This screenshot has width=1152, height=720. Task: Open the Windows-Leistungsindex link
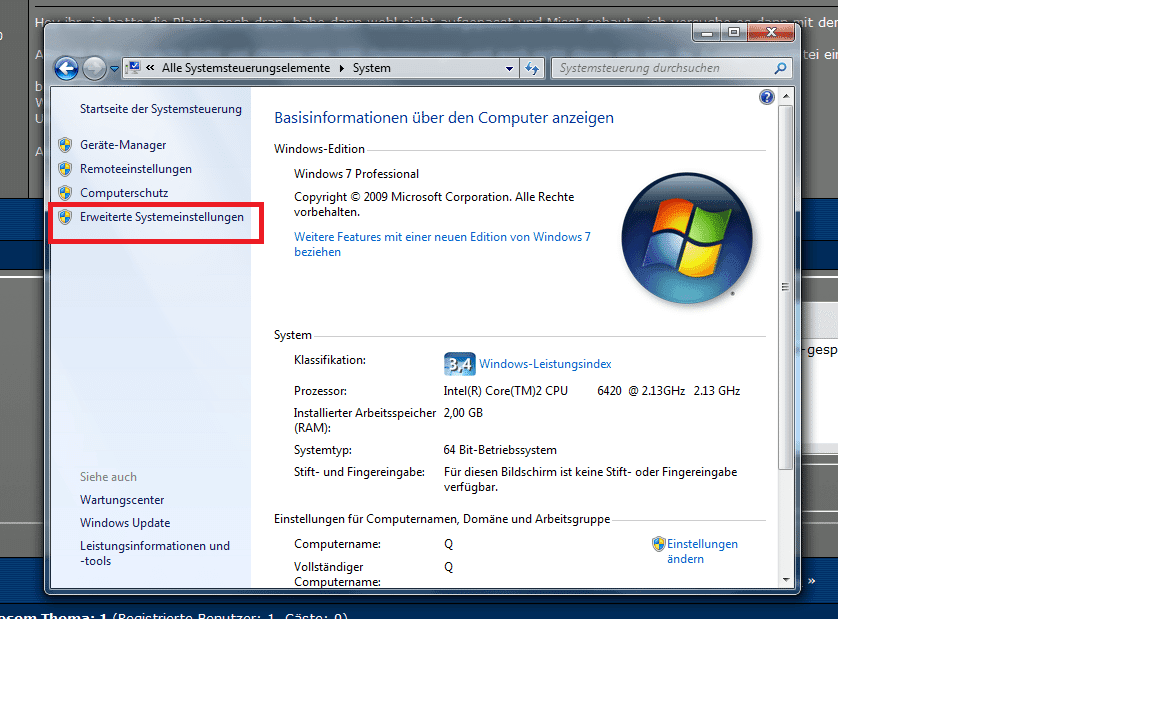pyautogui.click(x=545, y=364)
